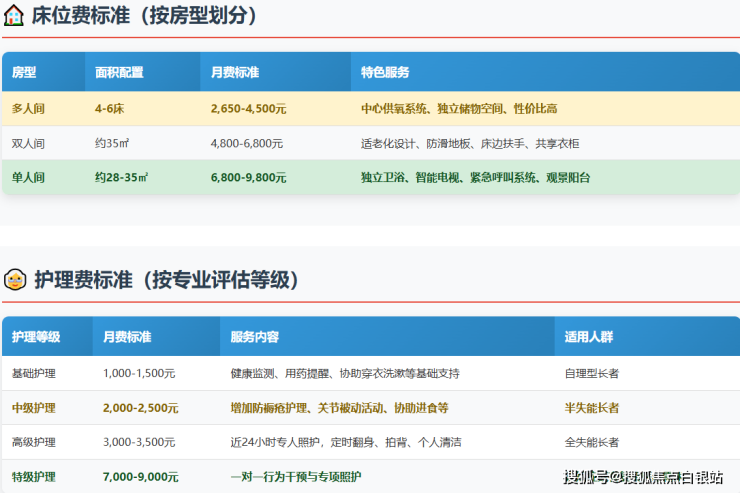Click the 高级护理 care level label
The width and height of the screenshot is (740, 493).
[x=34, y=442]
